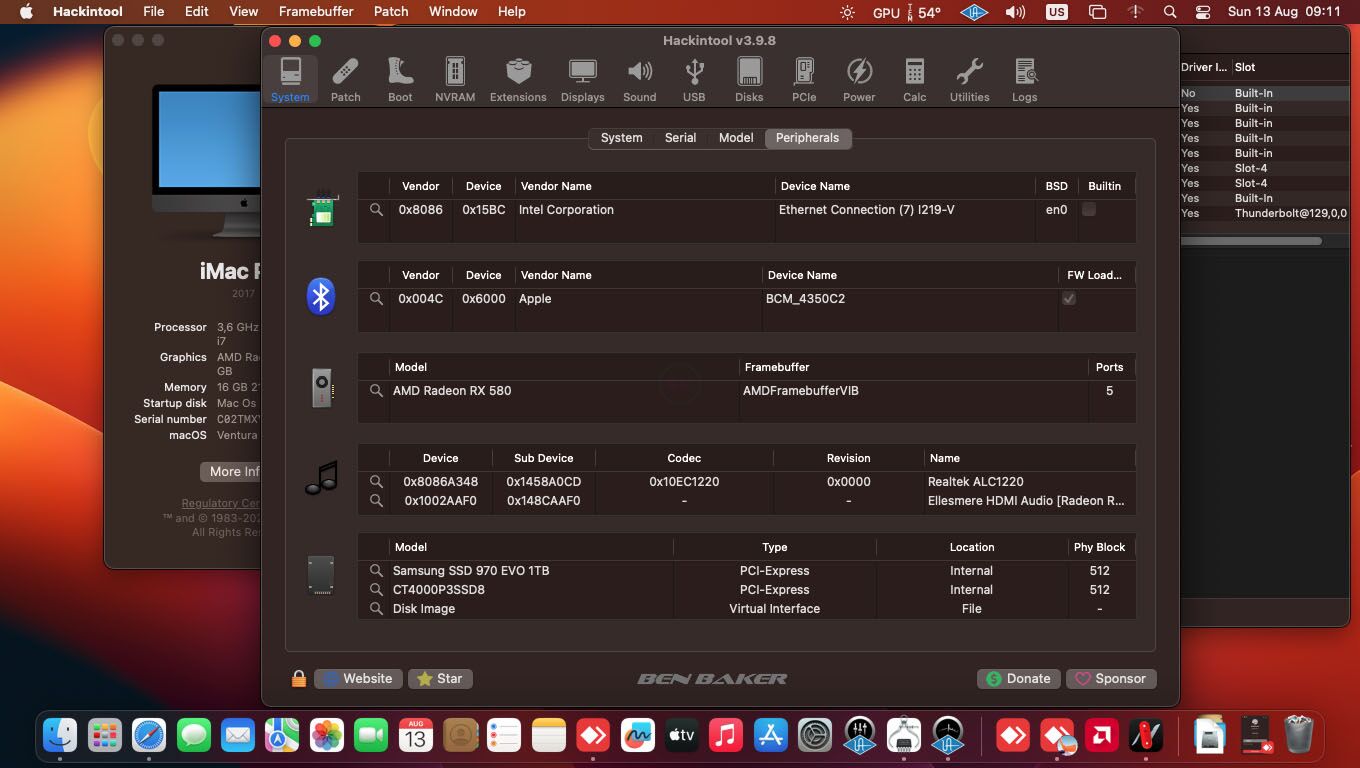1360x768 pixels.
Task: Click the Website button
Action: [x=358, y=678]
